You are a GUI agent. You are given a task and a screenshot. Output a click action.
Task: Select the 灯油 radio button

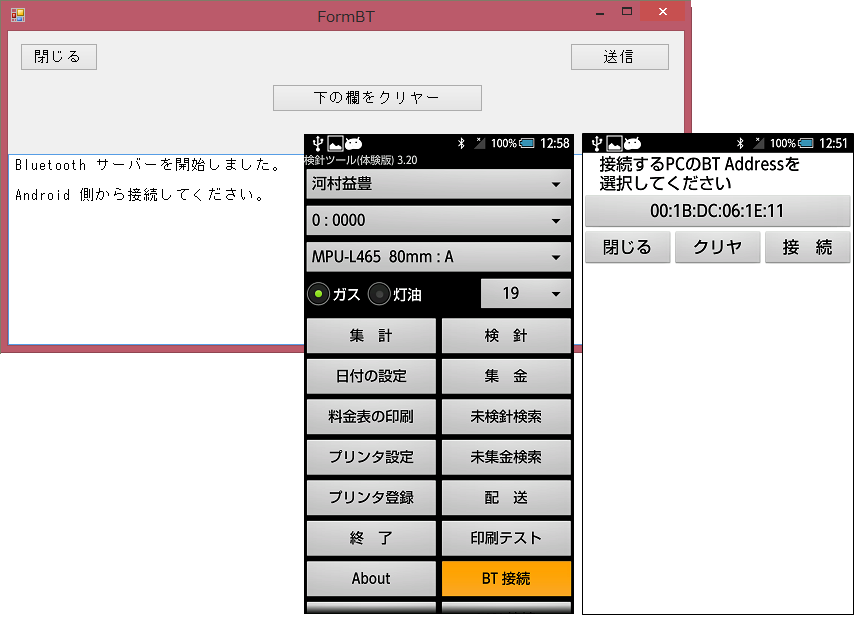pyautogui.click(x=379, y=294)
